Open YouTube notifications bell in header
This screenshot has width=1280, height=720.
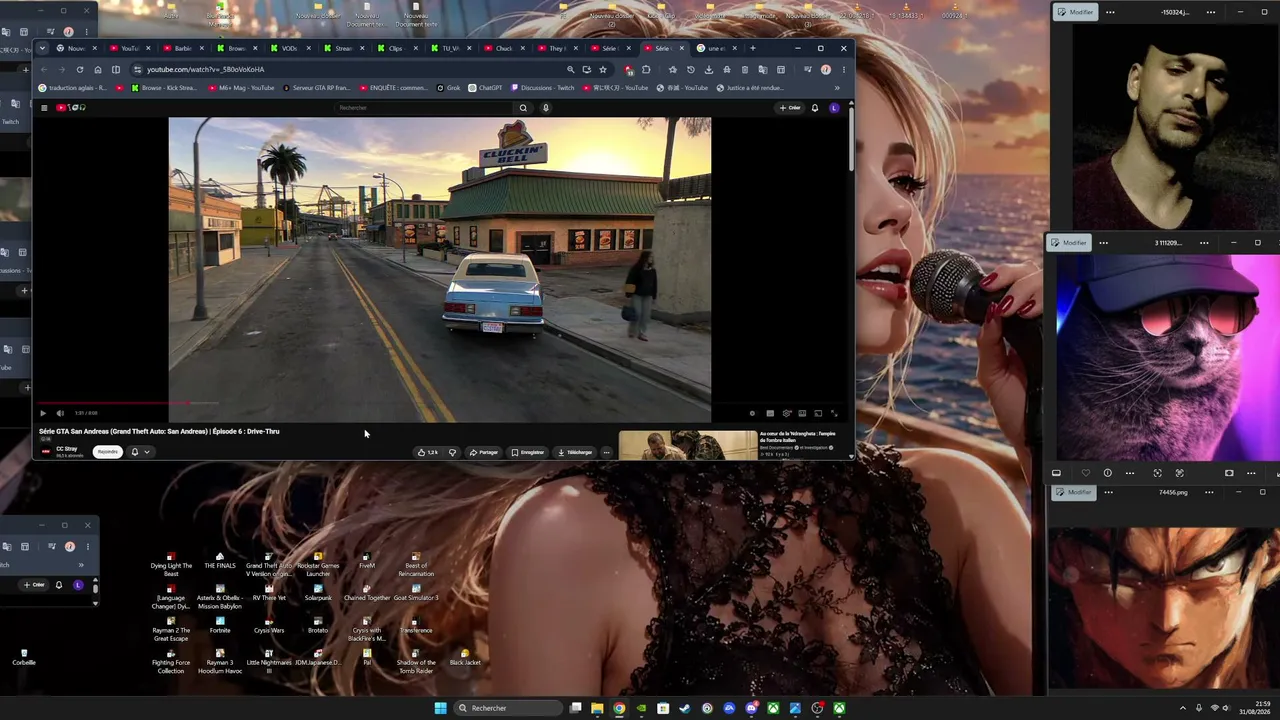815,108
